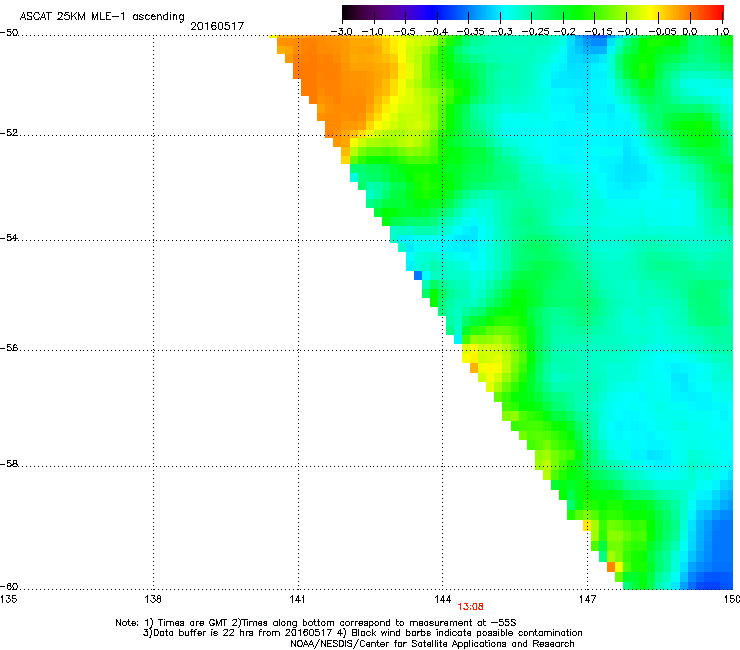Click the longitude axis label 138
Image resolution: width=740 pixels, height=650 pixels.
click(153, 599)
